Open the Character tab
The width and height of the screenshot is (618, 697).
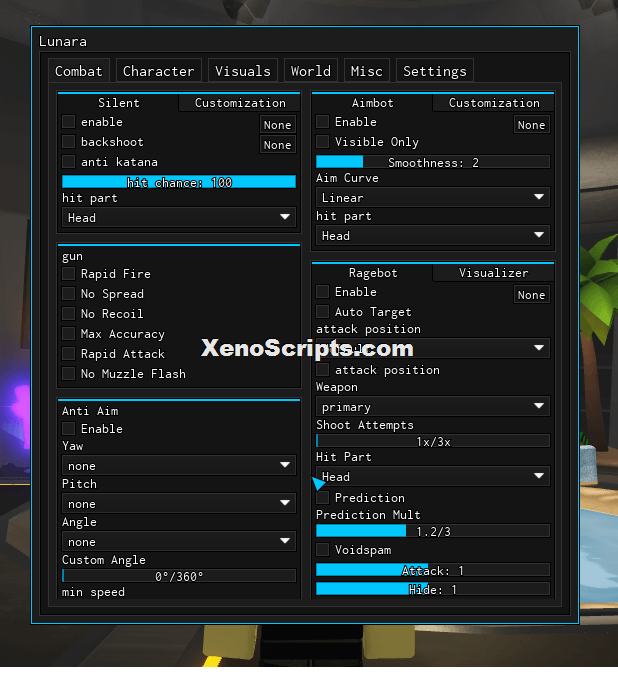point(159,71)
